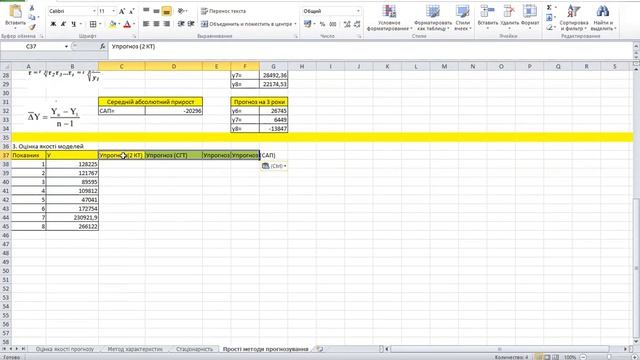Apply yellow fill color bucket

[x=113, y=24]
